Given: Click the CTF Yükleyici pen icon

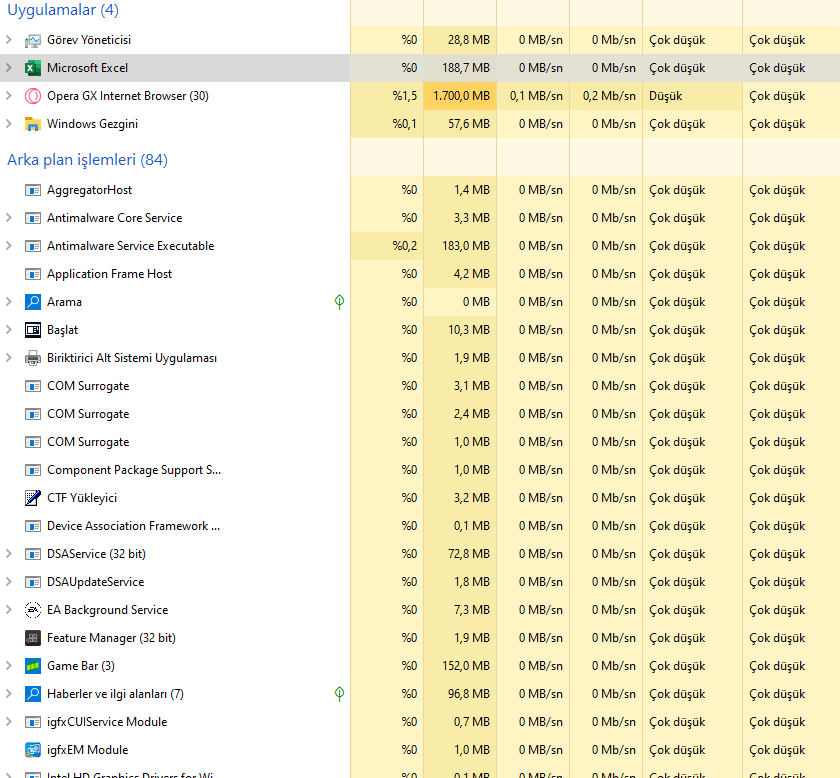Looking at the screenshot, I should 33,498.
